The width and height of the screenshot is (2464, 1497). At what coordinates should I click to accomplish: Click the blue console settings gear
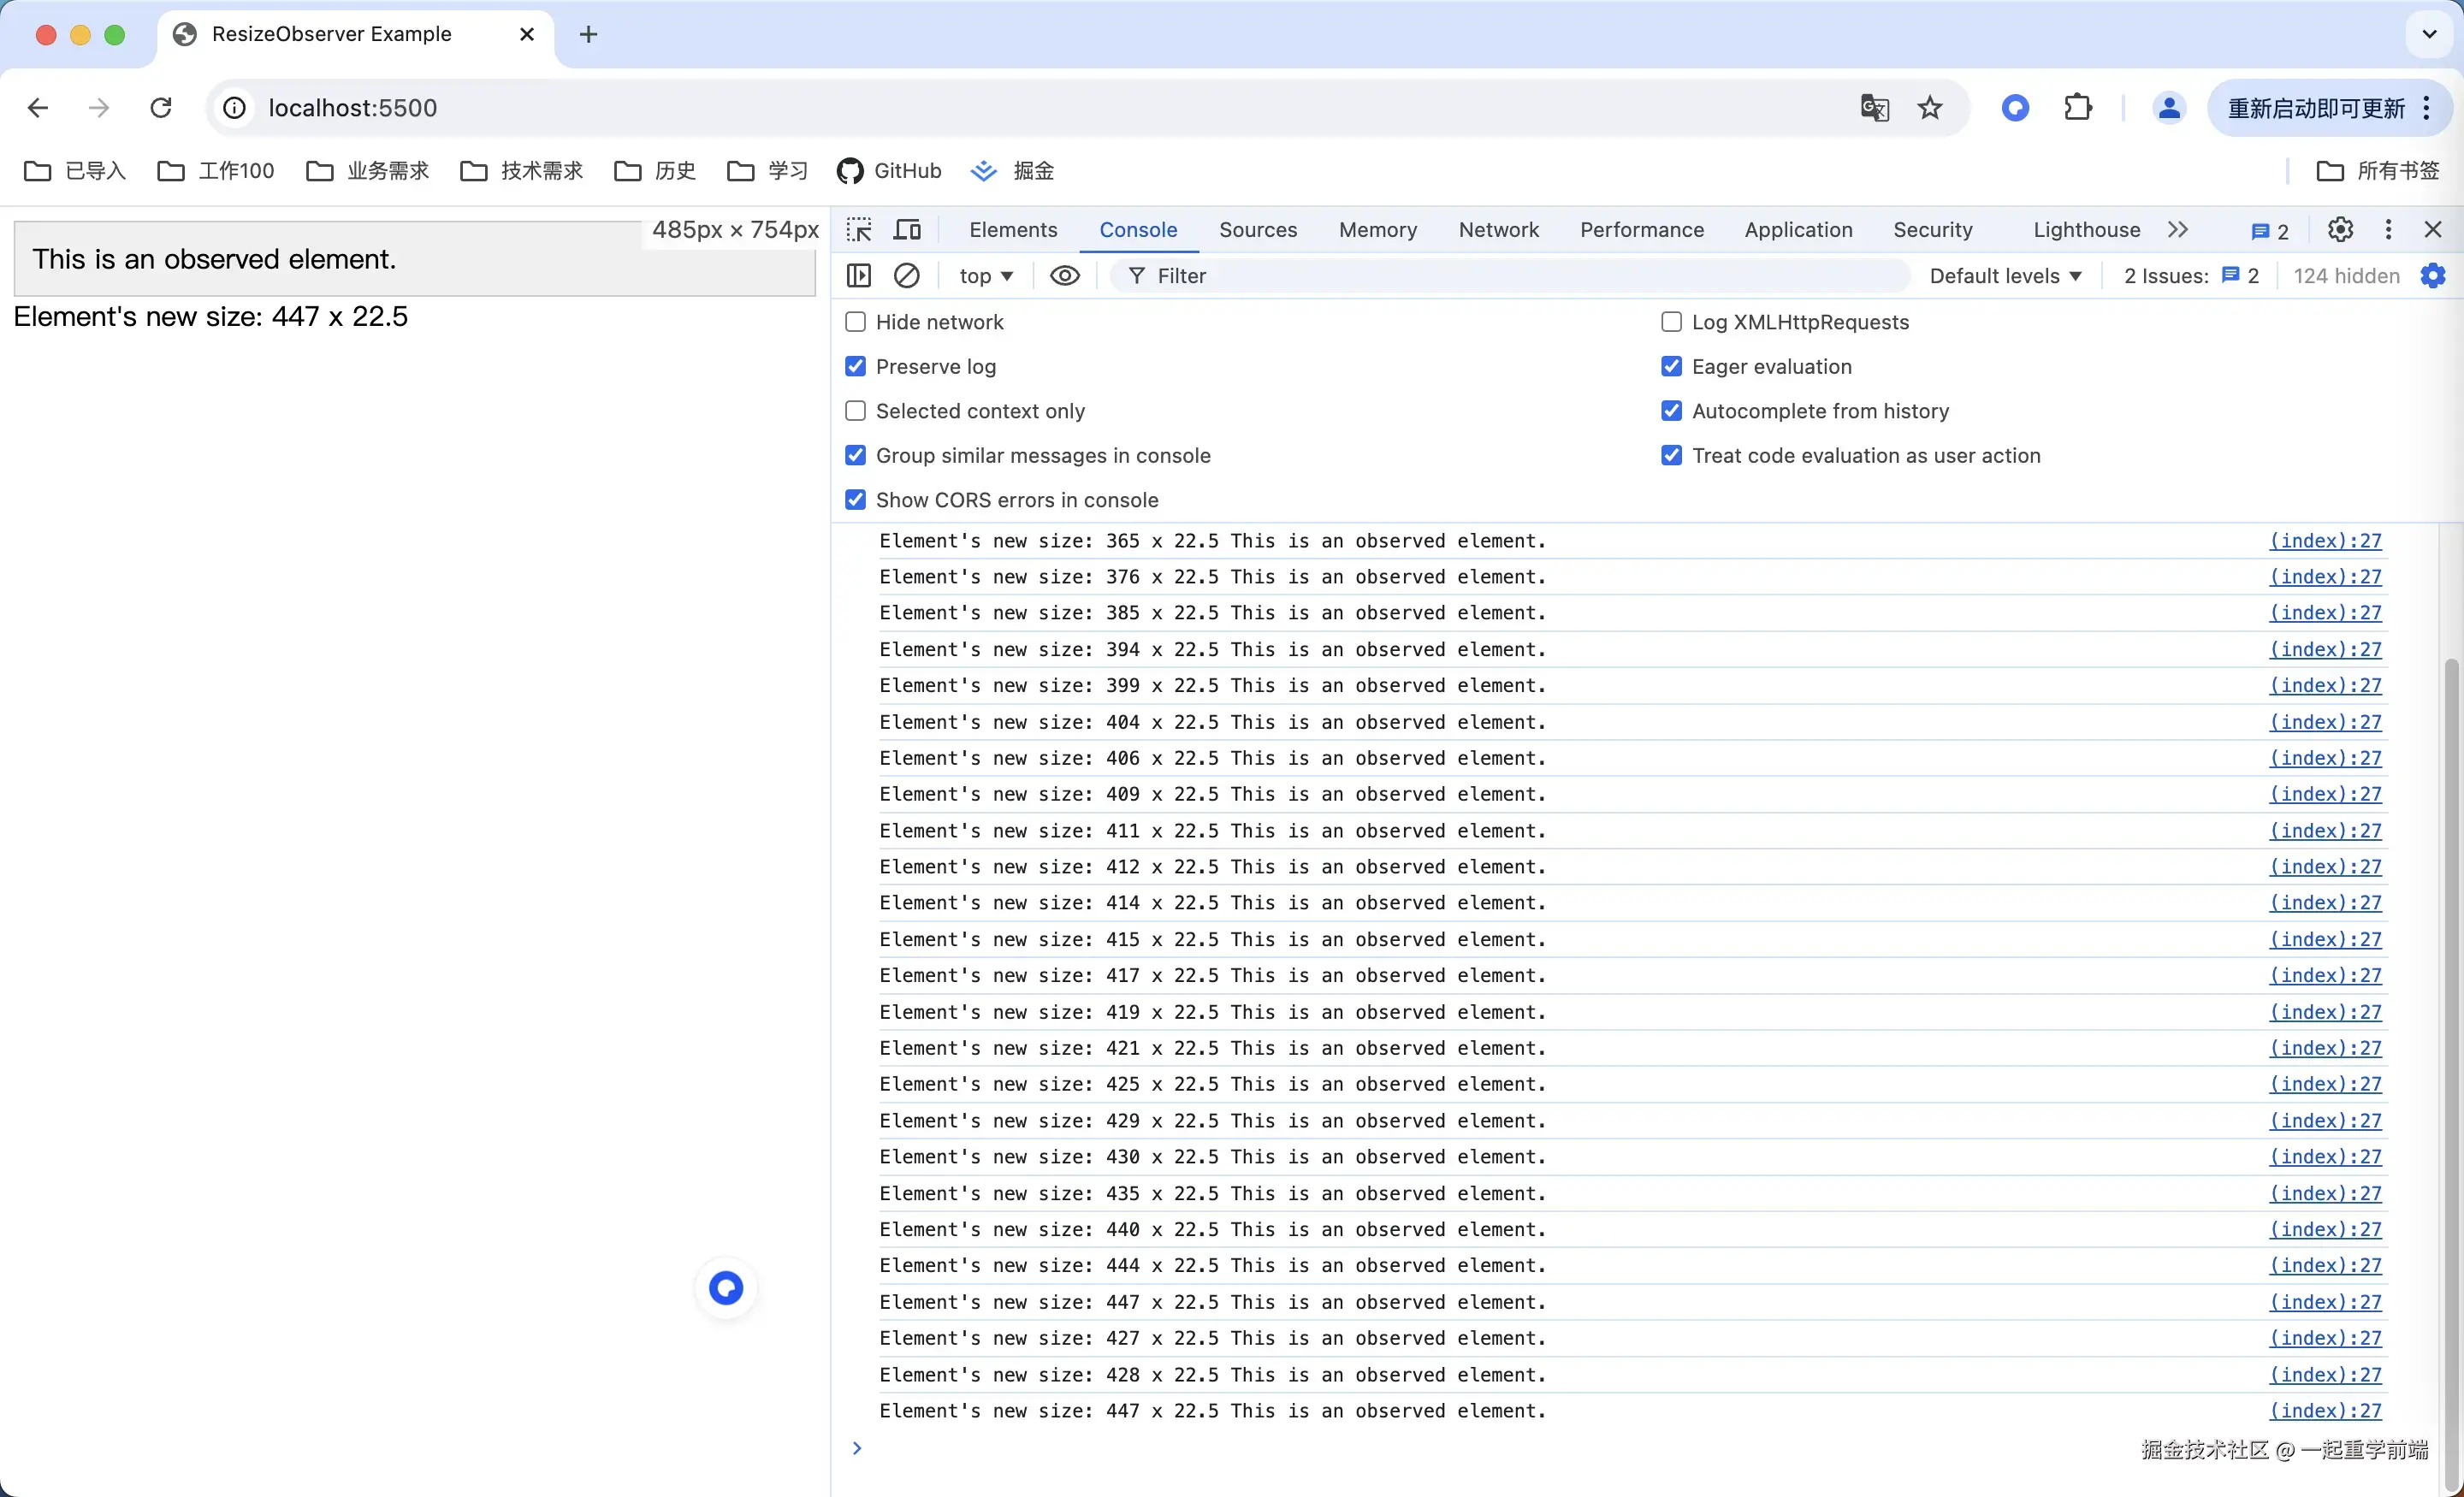[2433, 276]
